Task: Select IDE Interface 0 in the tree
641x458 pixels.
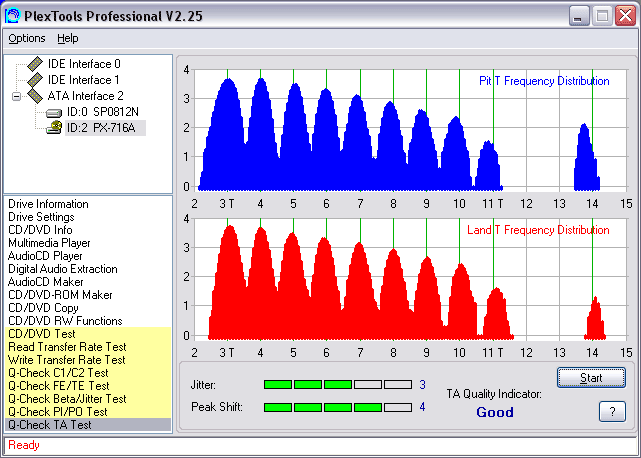Action: pos(84,64)
